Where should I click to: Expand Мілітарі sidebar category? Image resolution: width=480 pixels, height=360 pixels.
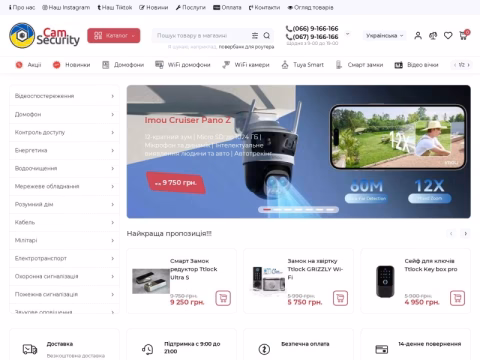click(64, 240)
